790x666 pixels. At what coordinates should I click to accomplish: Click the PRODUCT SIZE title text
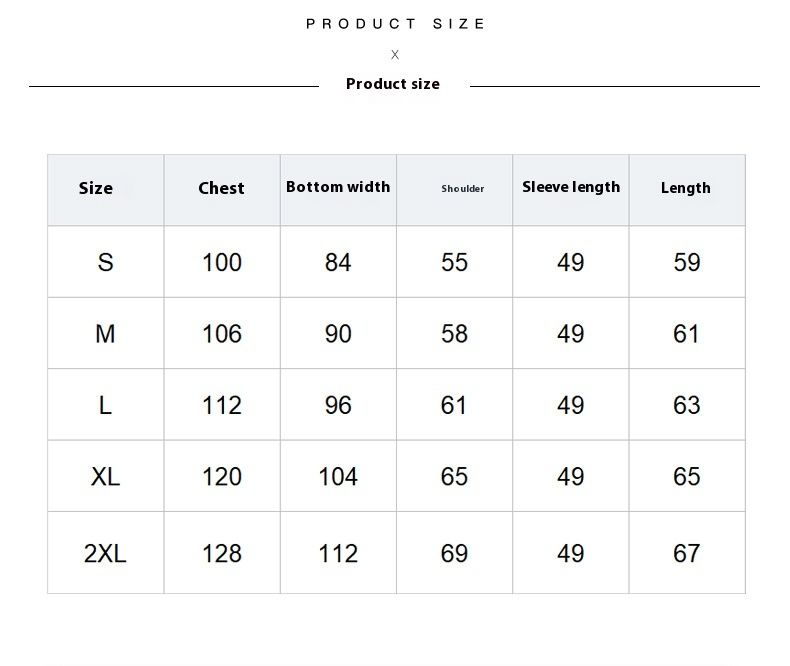tap(395, 24)
